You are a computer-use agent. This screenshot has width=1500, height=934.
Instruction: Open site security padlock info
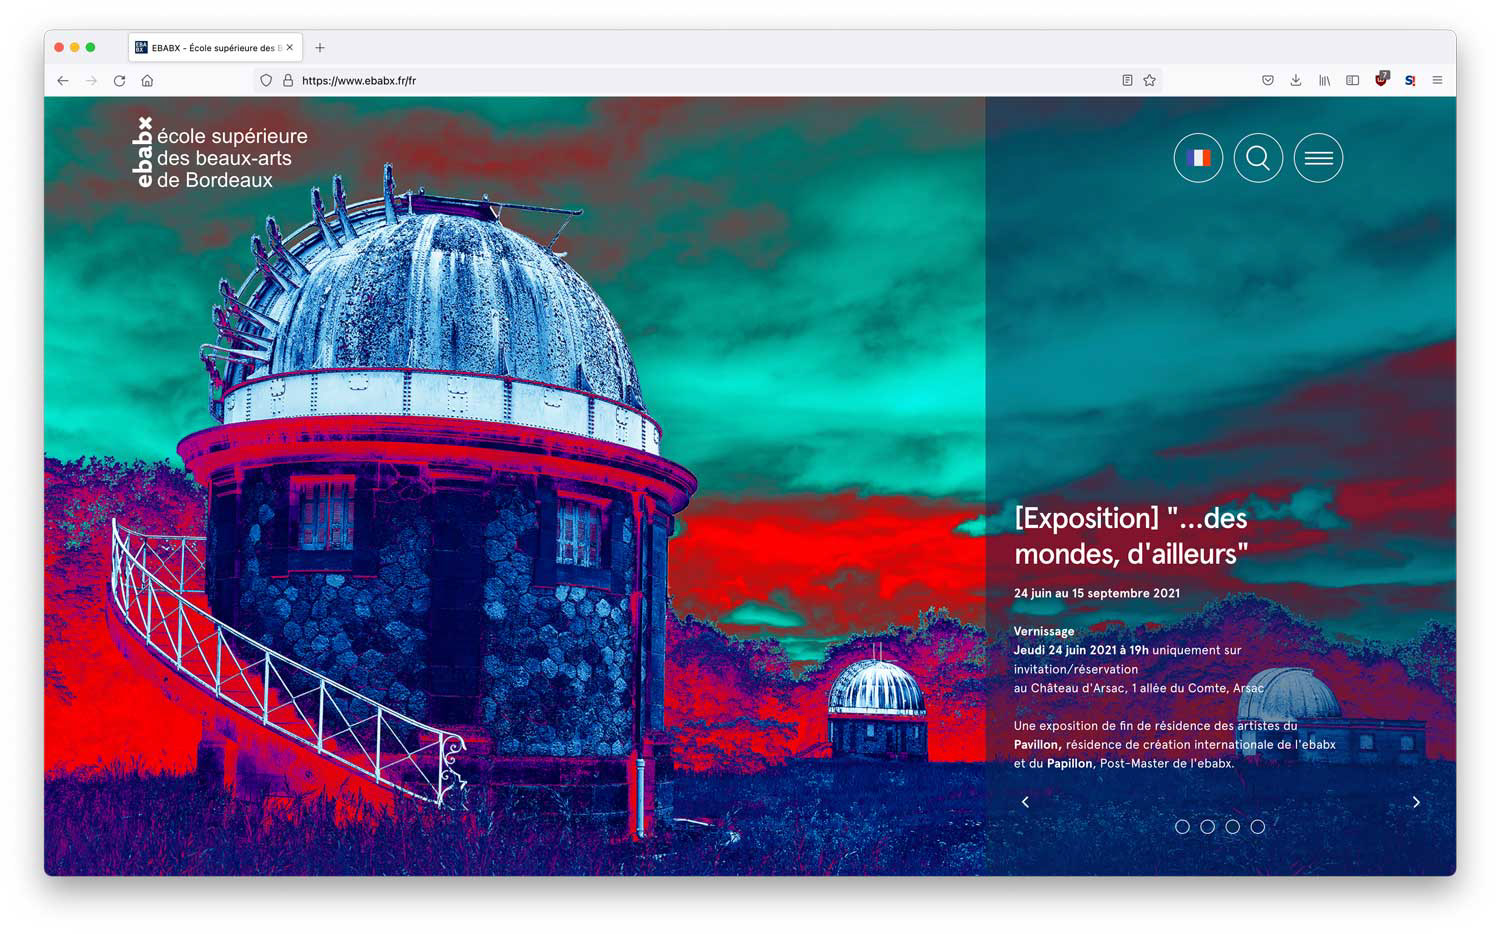(x=288, y=81)
